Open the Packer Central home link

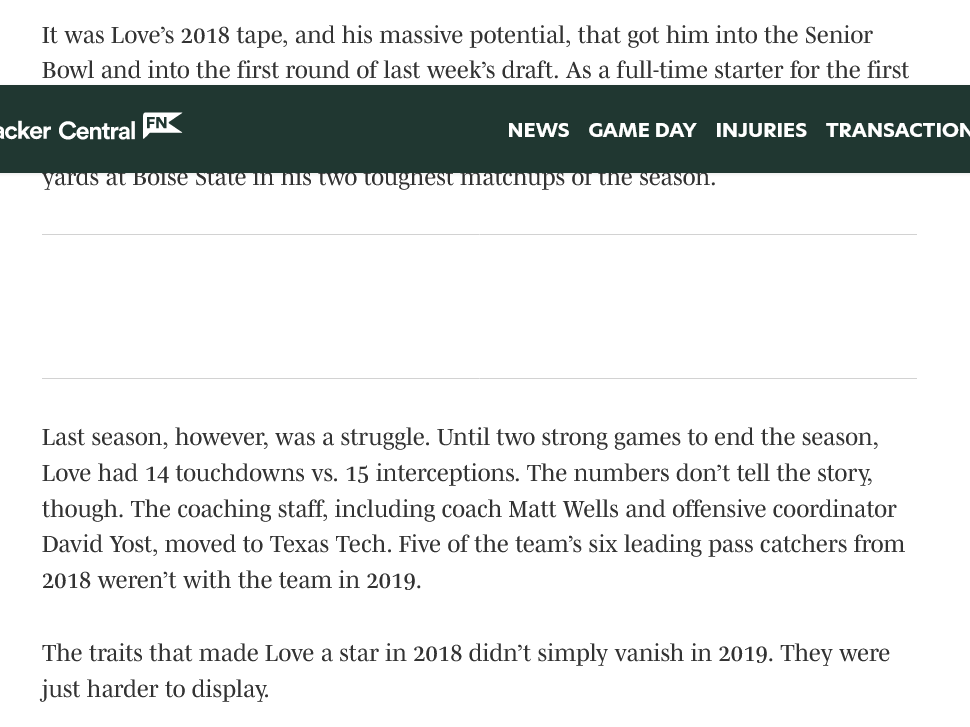[x=68, y=130]
